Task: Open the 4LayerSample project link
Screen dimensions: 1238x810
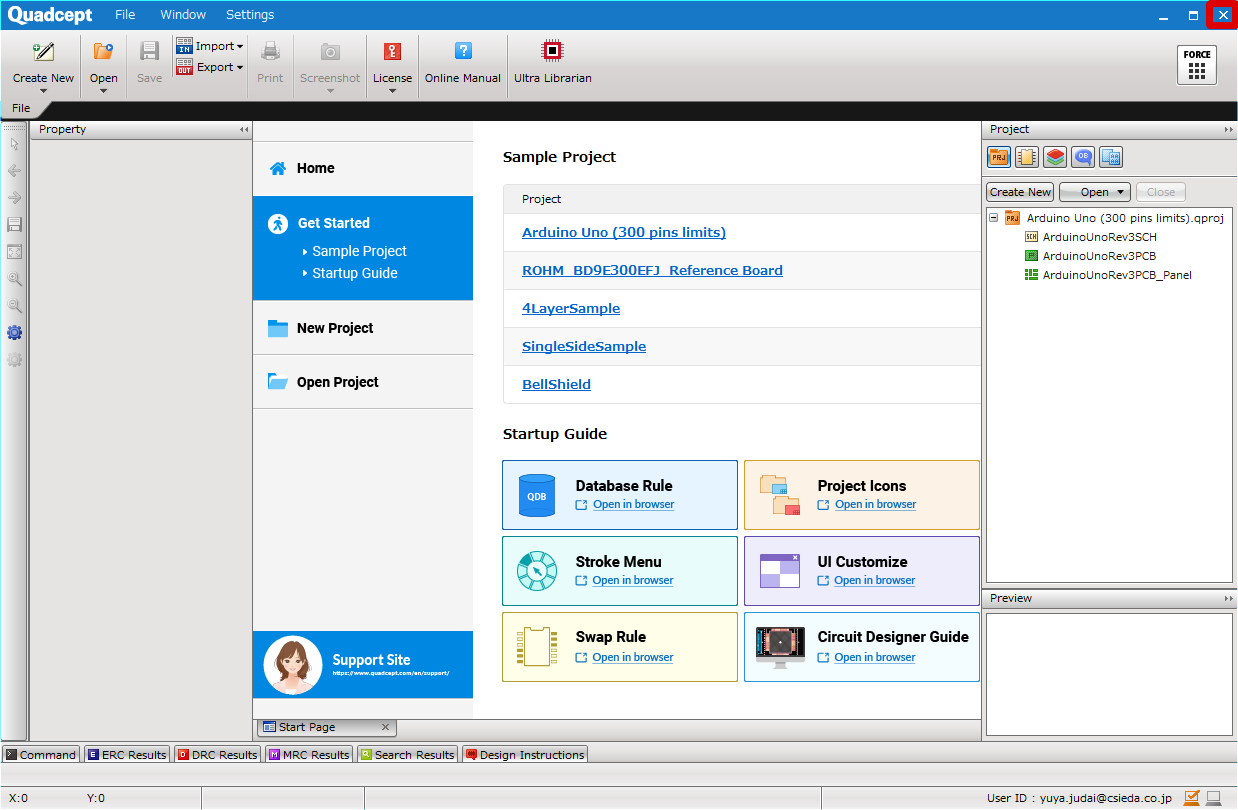Action: tap(571, 308)
